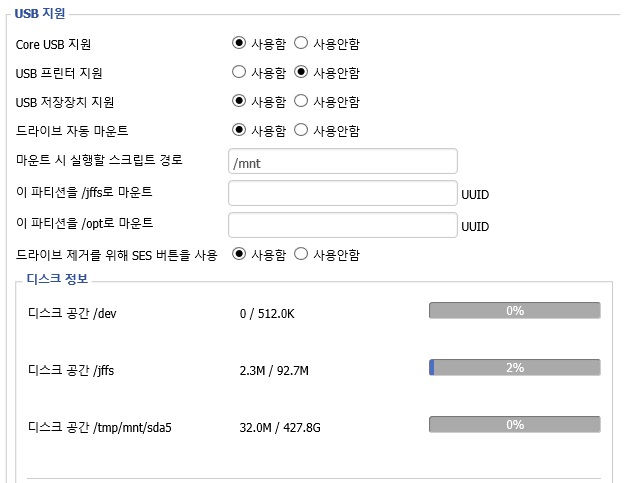Click the /jffs 2% usage bar

click(x=515, y=368)
